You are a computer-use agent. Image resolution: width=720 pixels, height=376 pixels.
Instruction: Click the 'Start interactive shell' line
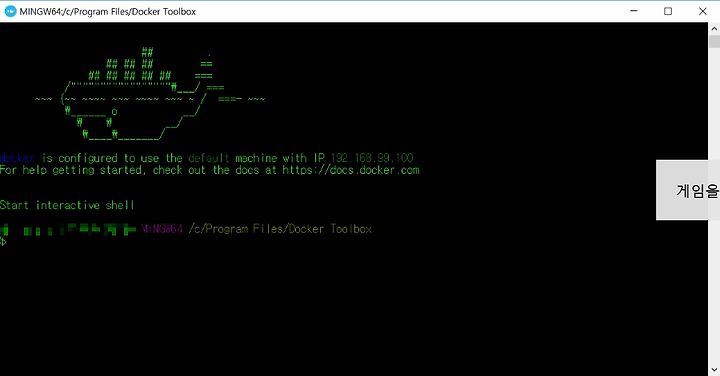pyautogui.click(x=67, y=205)
